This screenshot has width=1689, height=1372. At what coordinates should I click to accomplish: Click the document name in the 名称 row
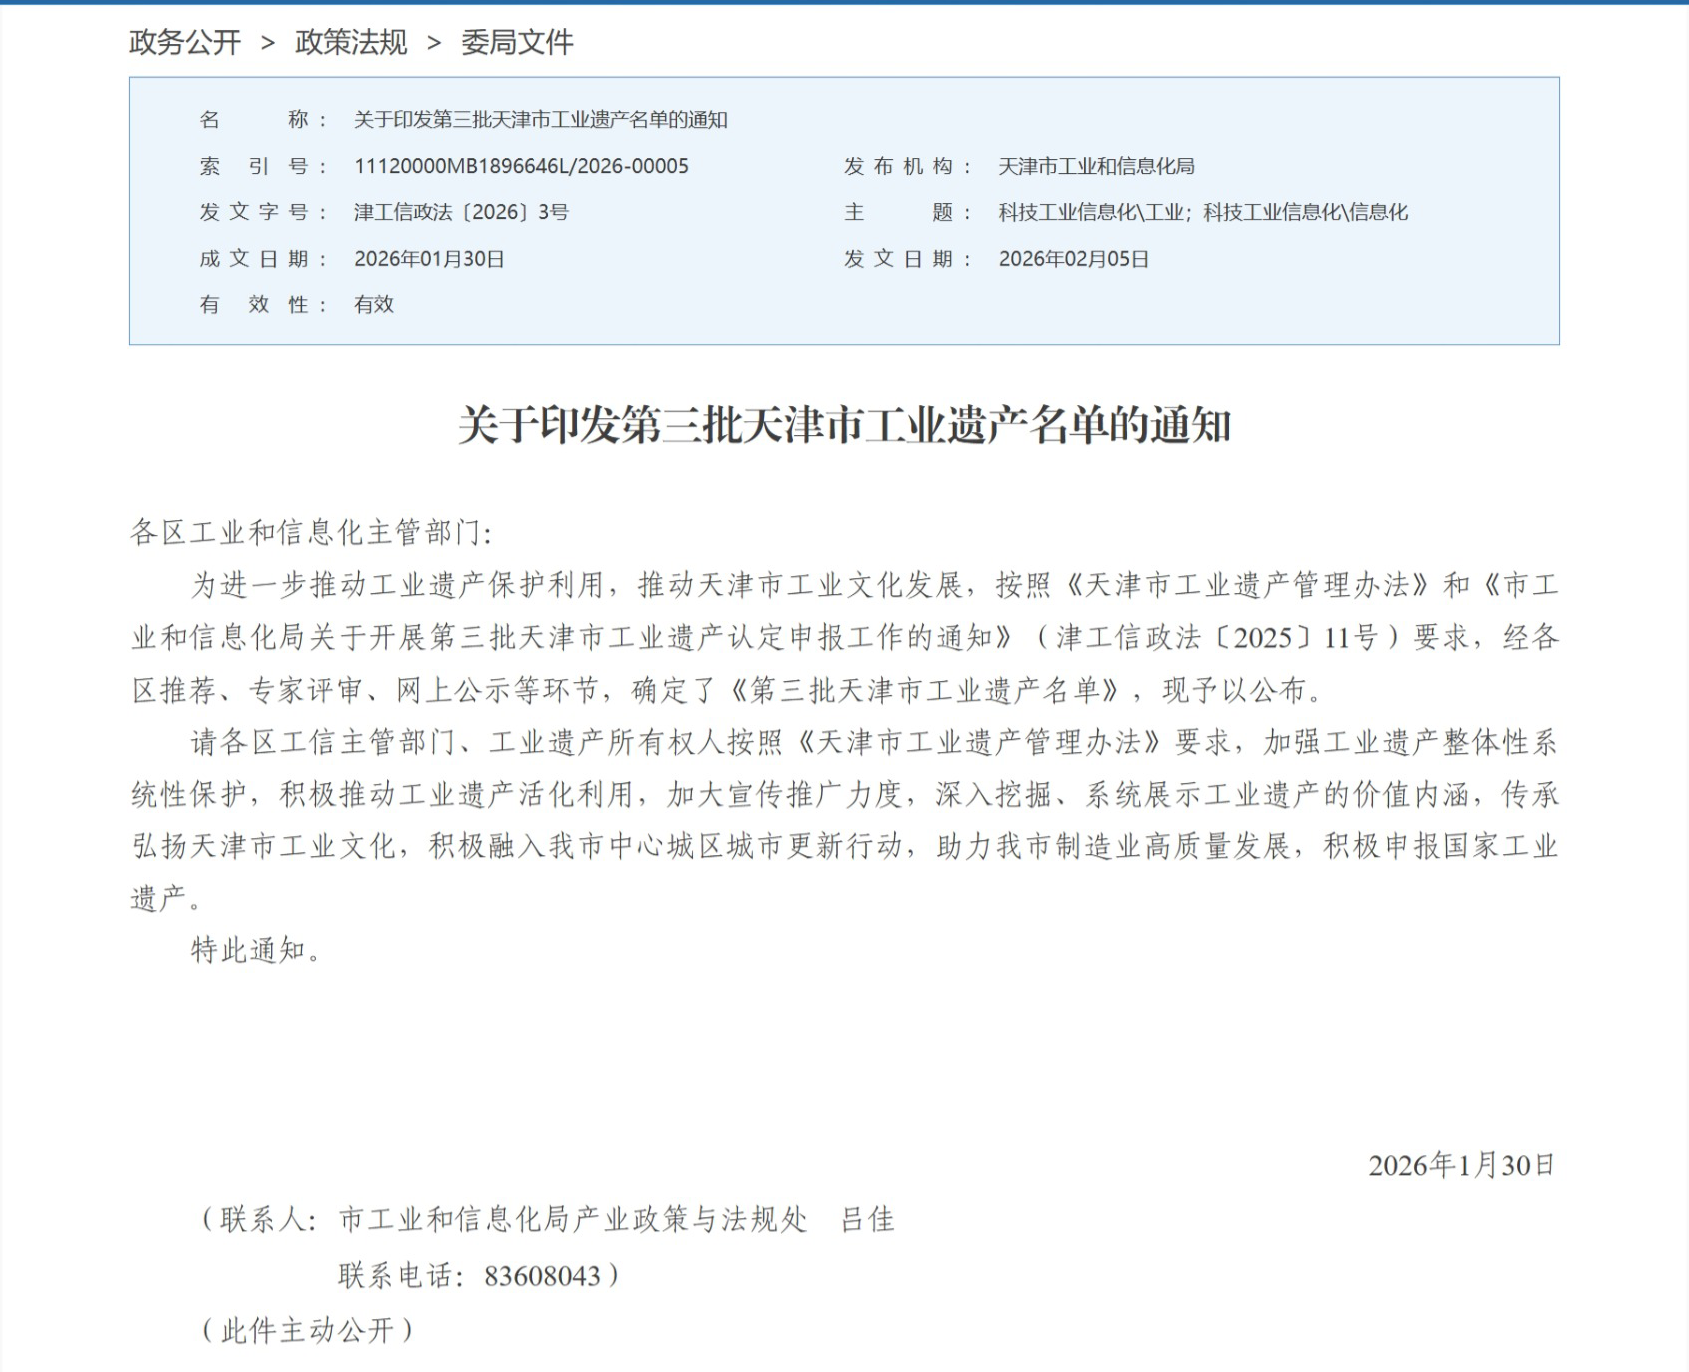pyautogui.click(x=540, y=120)
